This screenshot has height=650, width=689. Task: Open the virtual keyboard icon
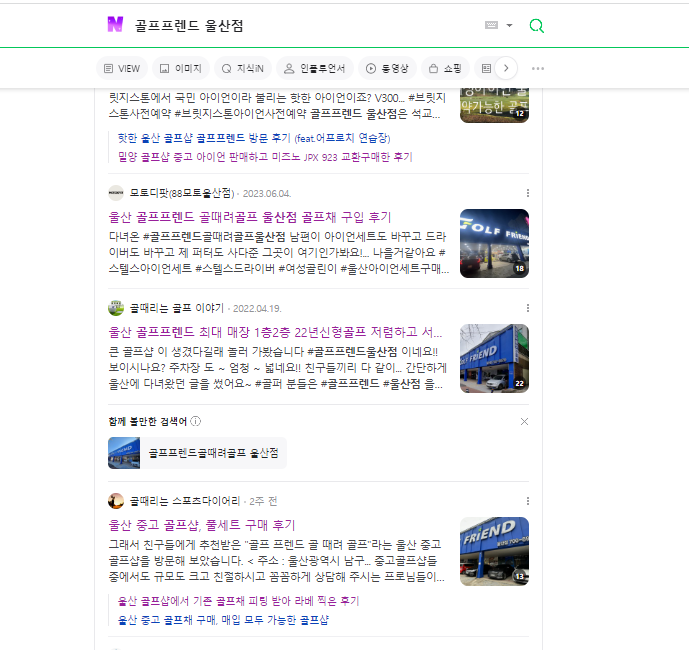point(491,25)
